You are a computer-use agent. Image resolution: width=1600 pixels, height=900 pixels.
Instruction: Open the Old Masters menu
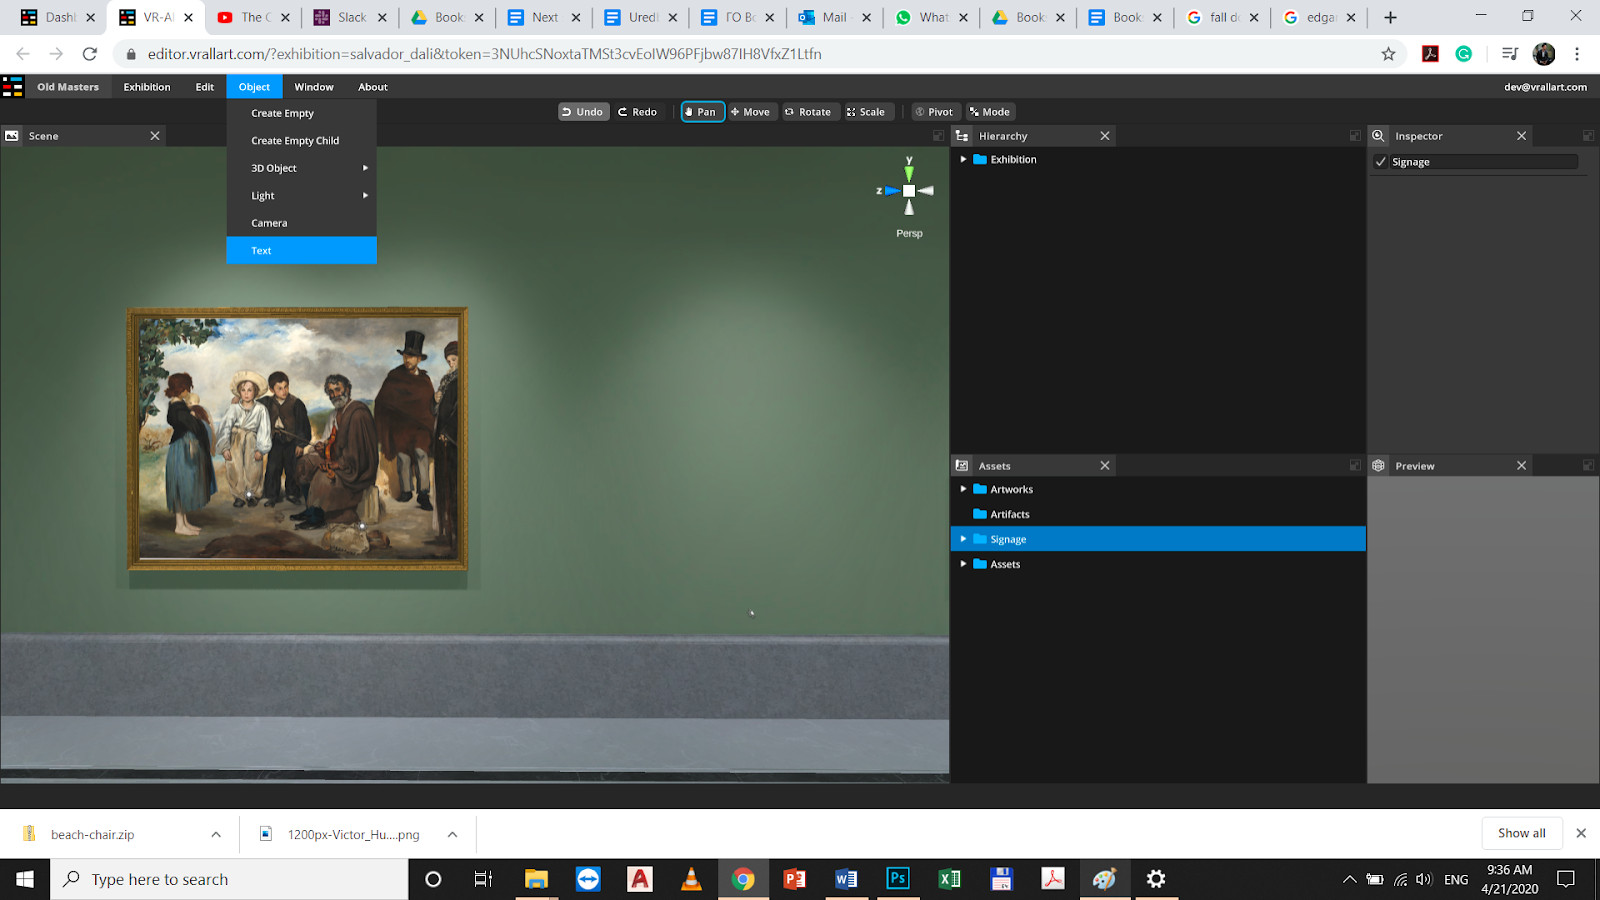pyautogui.click(x=68, y=87)
